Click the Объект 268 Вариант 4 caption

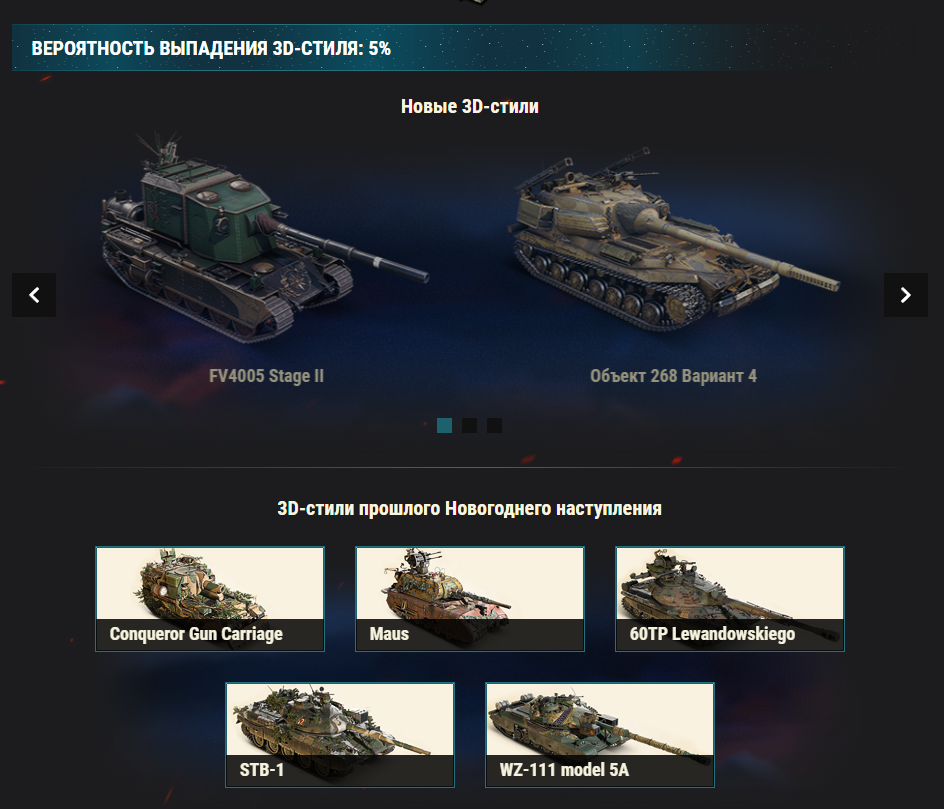pyautogui.click(x=673, y=376)
